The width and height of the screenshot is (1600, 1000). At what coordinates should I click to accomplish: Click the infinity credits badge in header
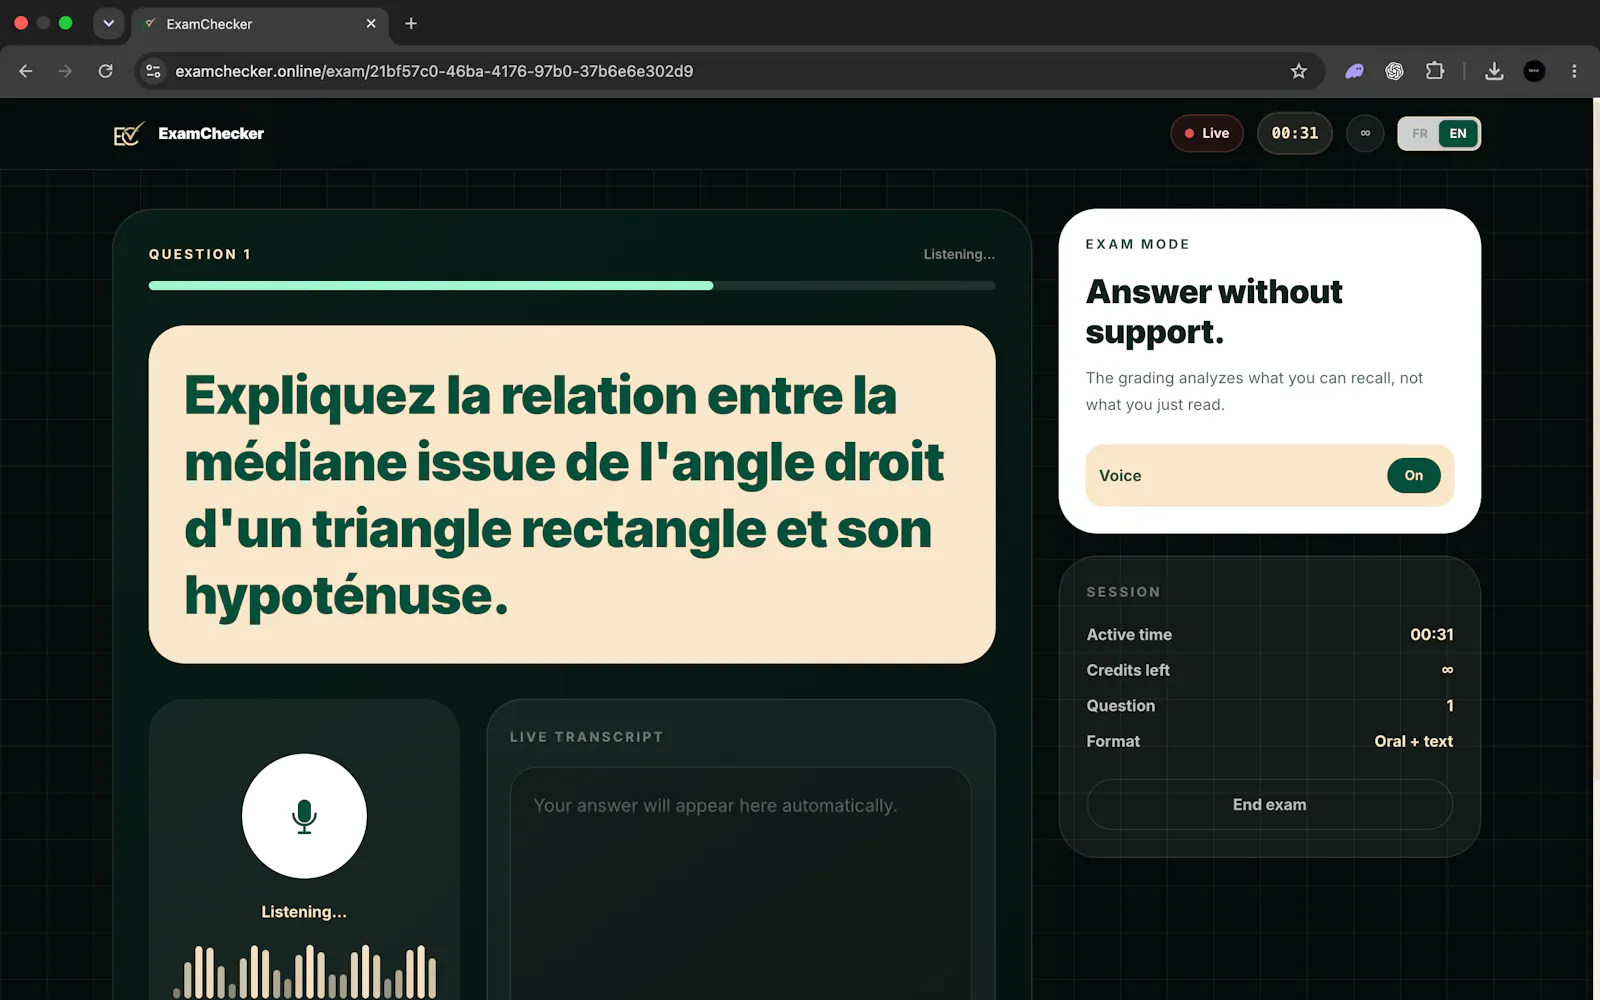(x=1365, y=133)
